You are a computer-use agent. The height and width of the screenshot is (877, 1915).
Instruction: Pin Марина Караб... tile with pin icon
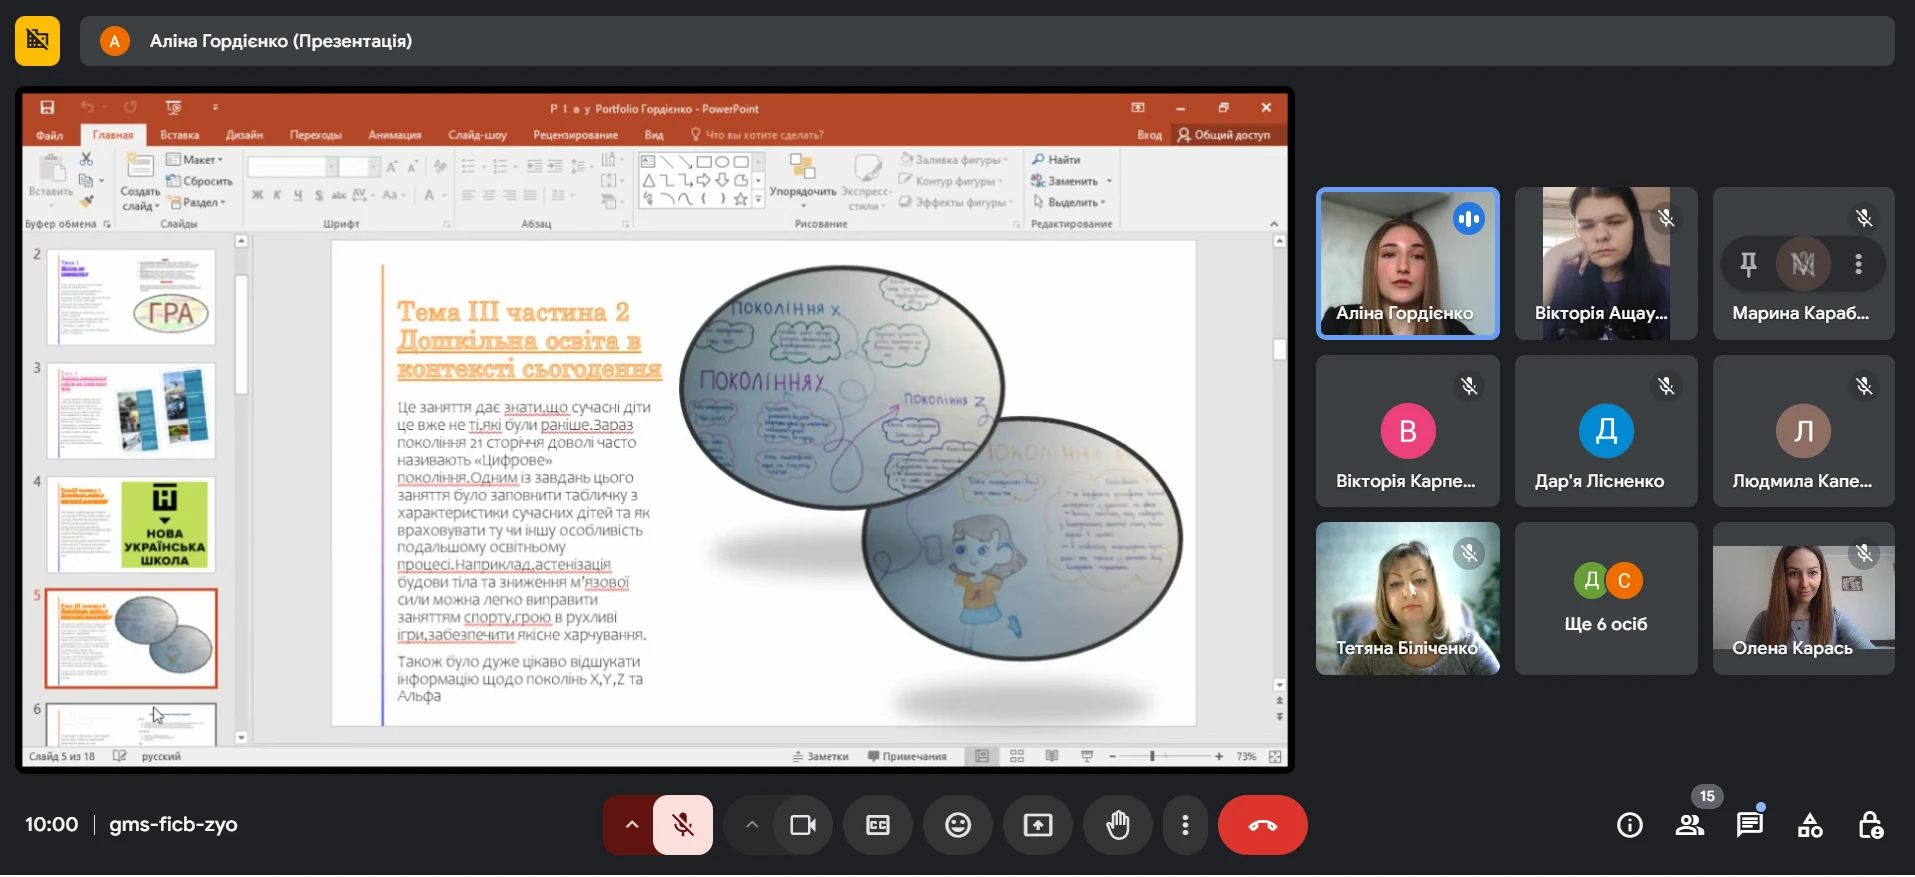point(1748,264)
